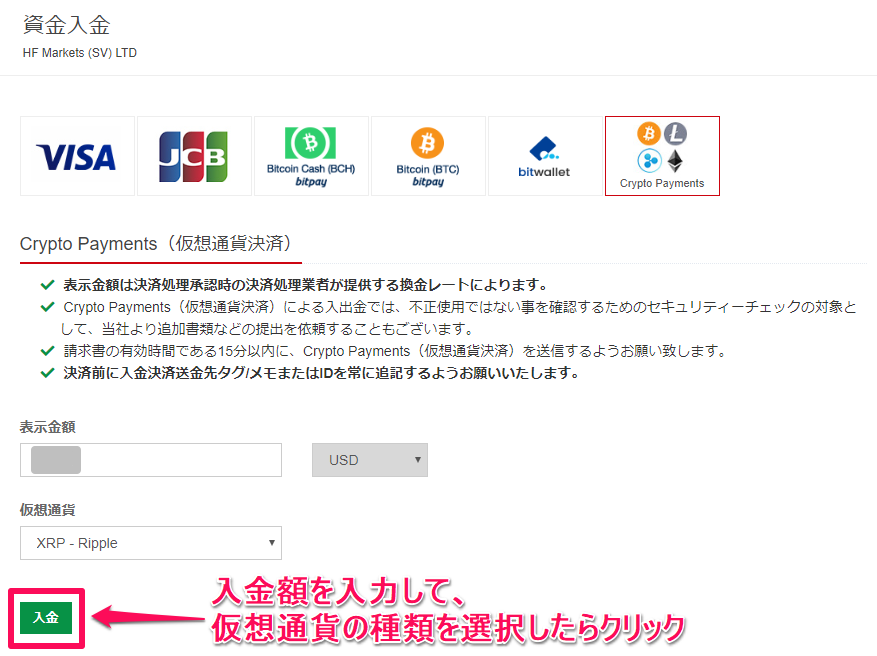Choose the bitwallet payment method
The image size is (877, 656).
coord(545,156)
